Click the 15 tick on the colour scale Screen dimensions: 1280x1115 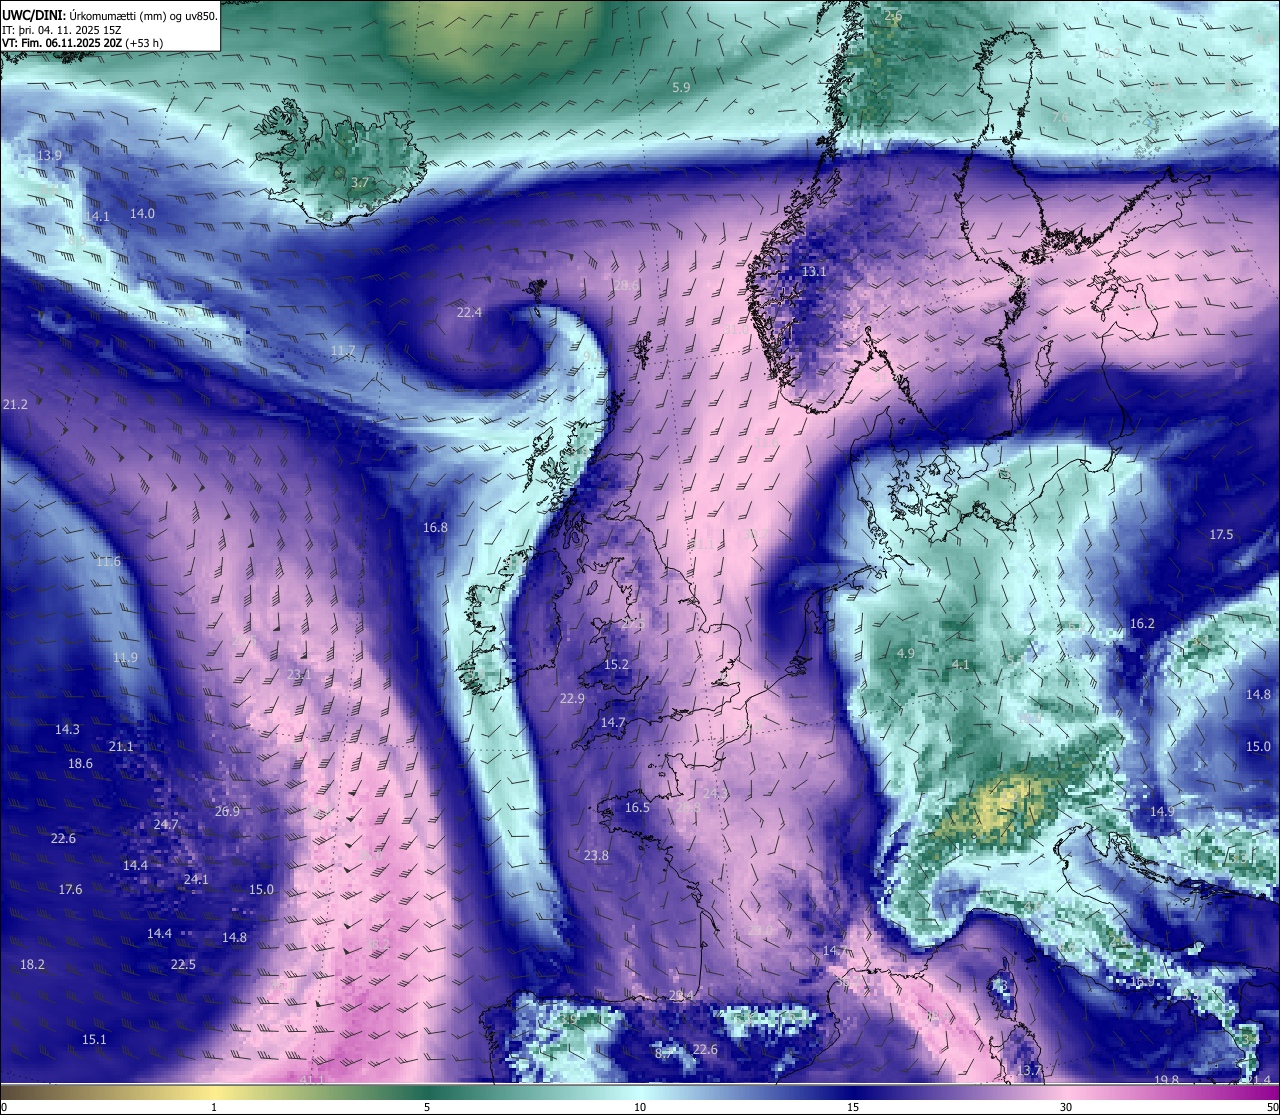coord(853,1107)
